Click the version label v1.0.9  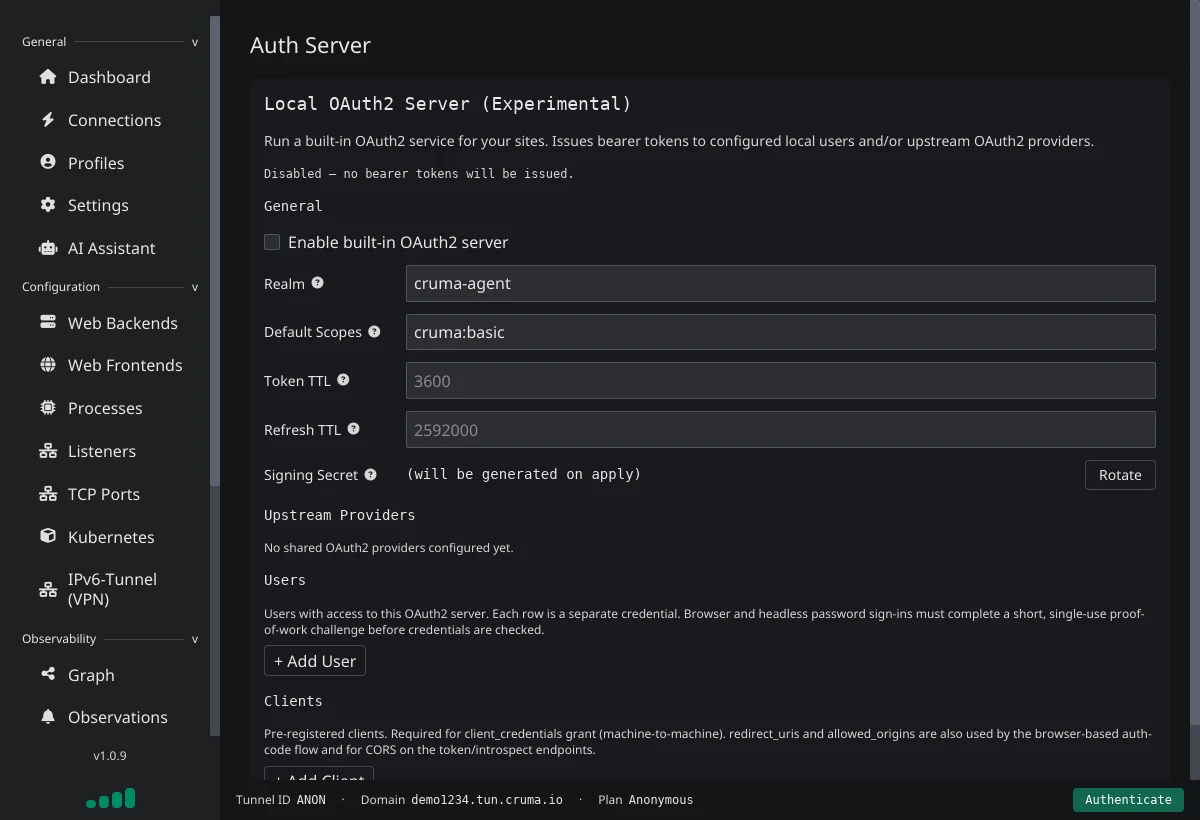click(x=110, y=755)
